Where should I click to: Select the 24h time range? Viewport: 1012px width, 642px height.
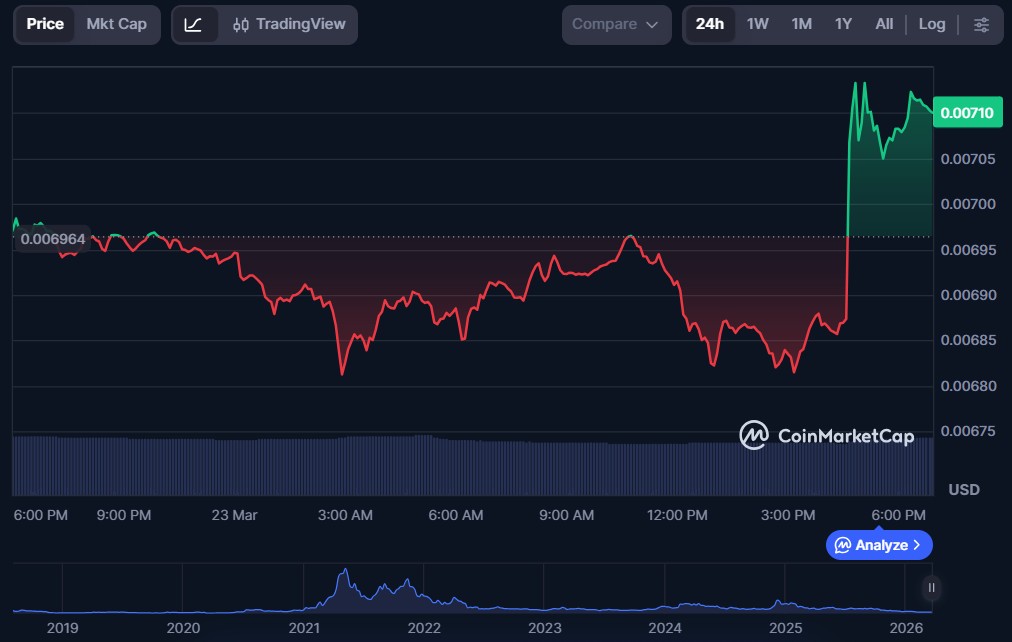(709, 24)
